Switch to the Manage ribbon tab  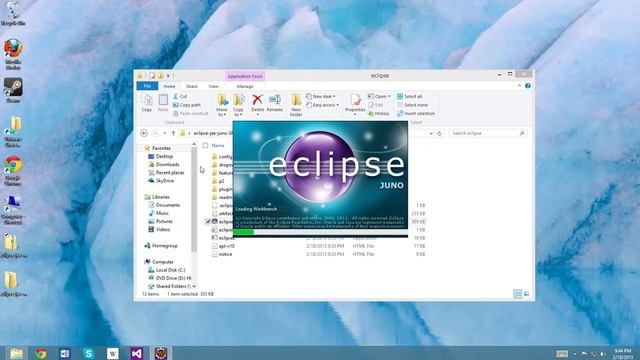coord(245,86)
